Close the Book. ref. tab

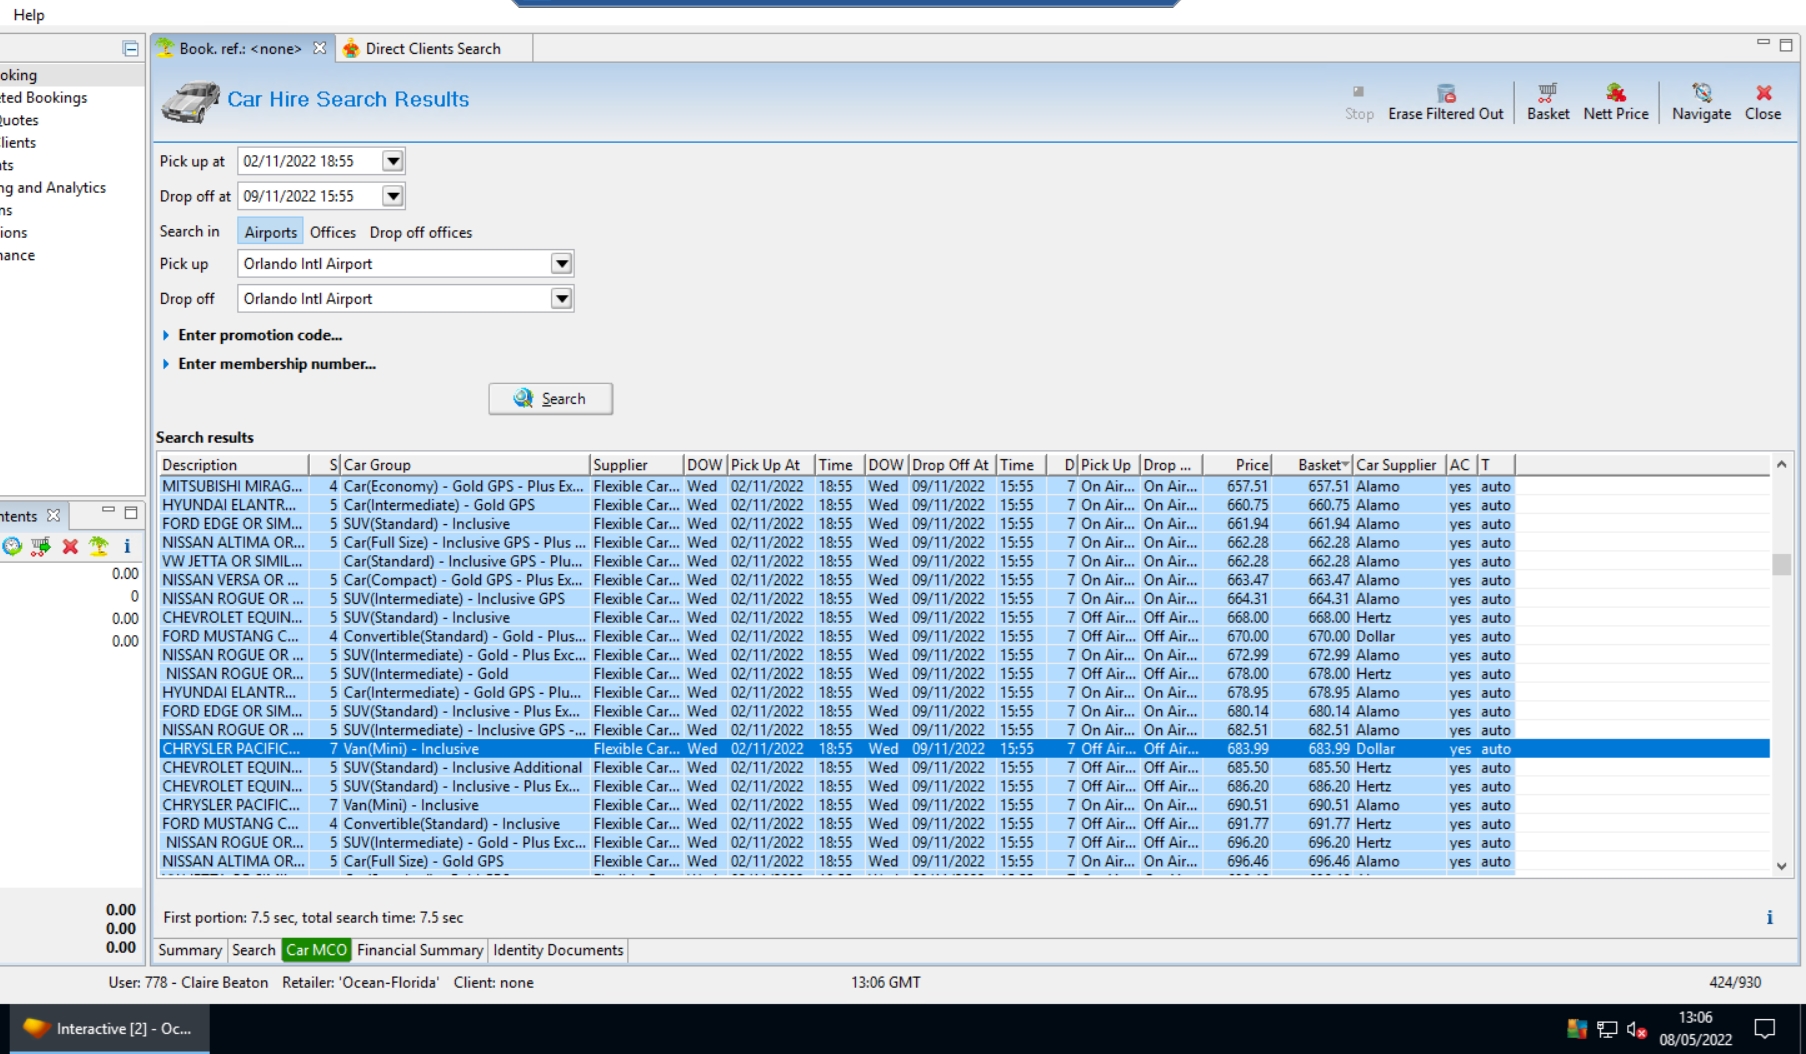319,48
